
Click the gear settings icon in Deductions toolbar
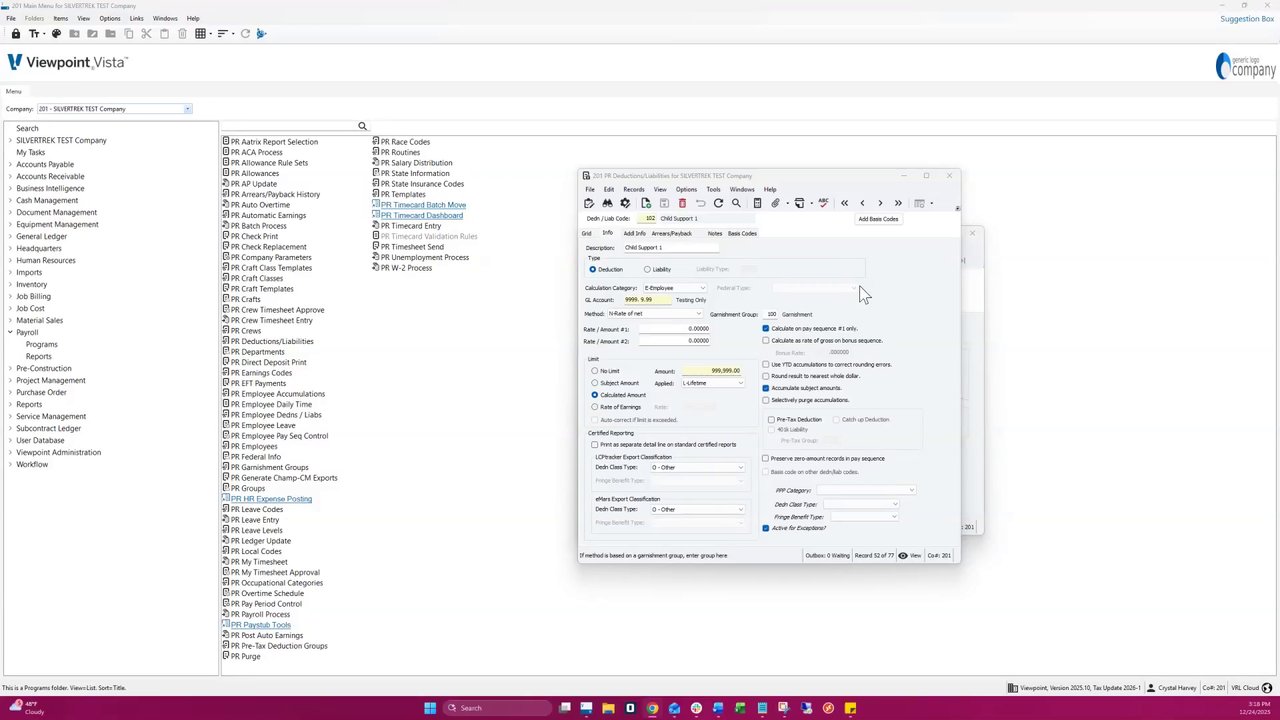click(626, 203)
